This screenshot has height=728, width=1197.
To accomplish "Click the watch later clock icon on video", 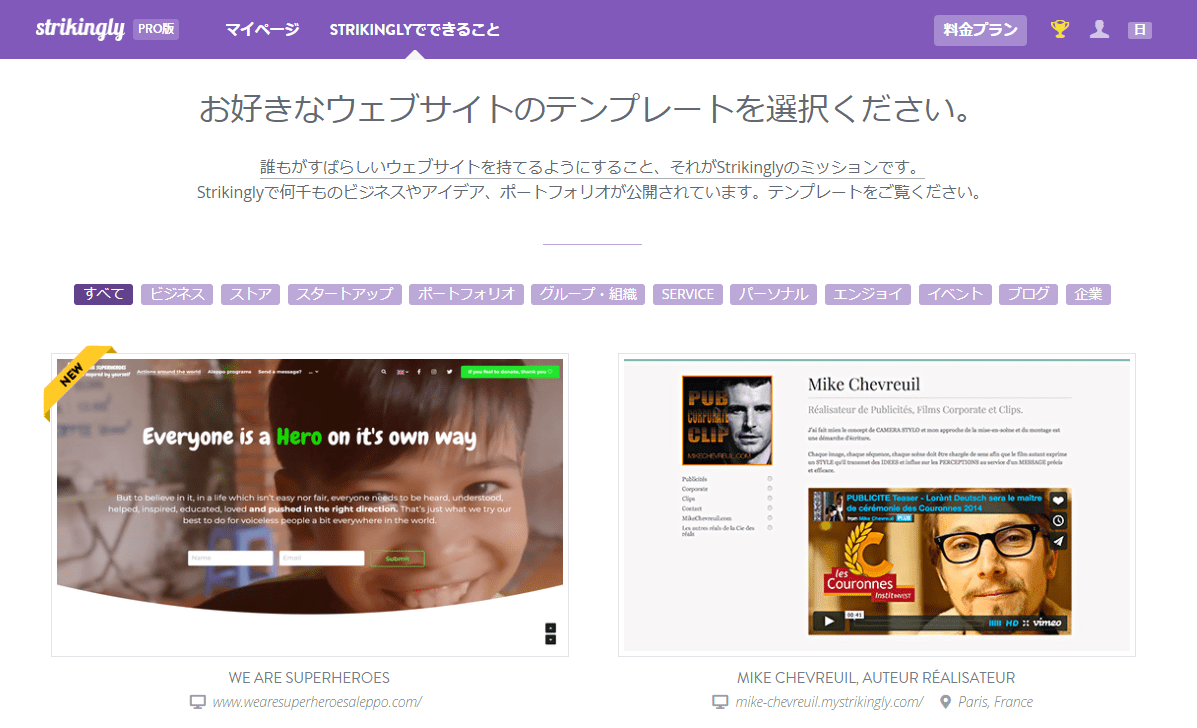I will [x=1058, y=520].
